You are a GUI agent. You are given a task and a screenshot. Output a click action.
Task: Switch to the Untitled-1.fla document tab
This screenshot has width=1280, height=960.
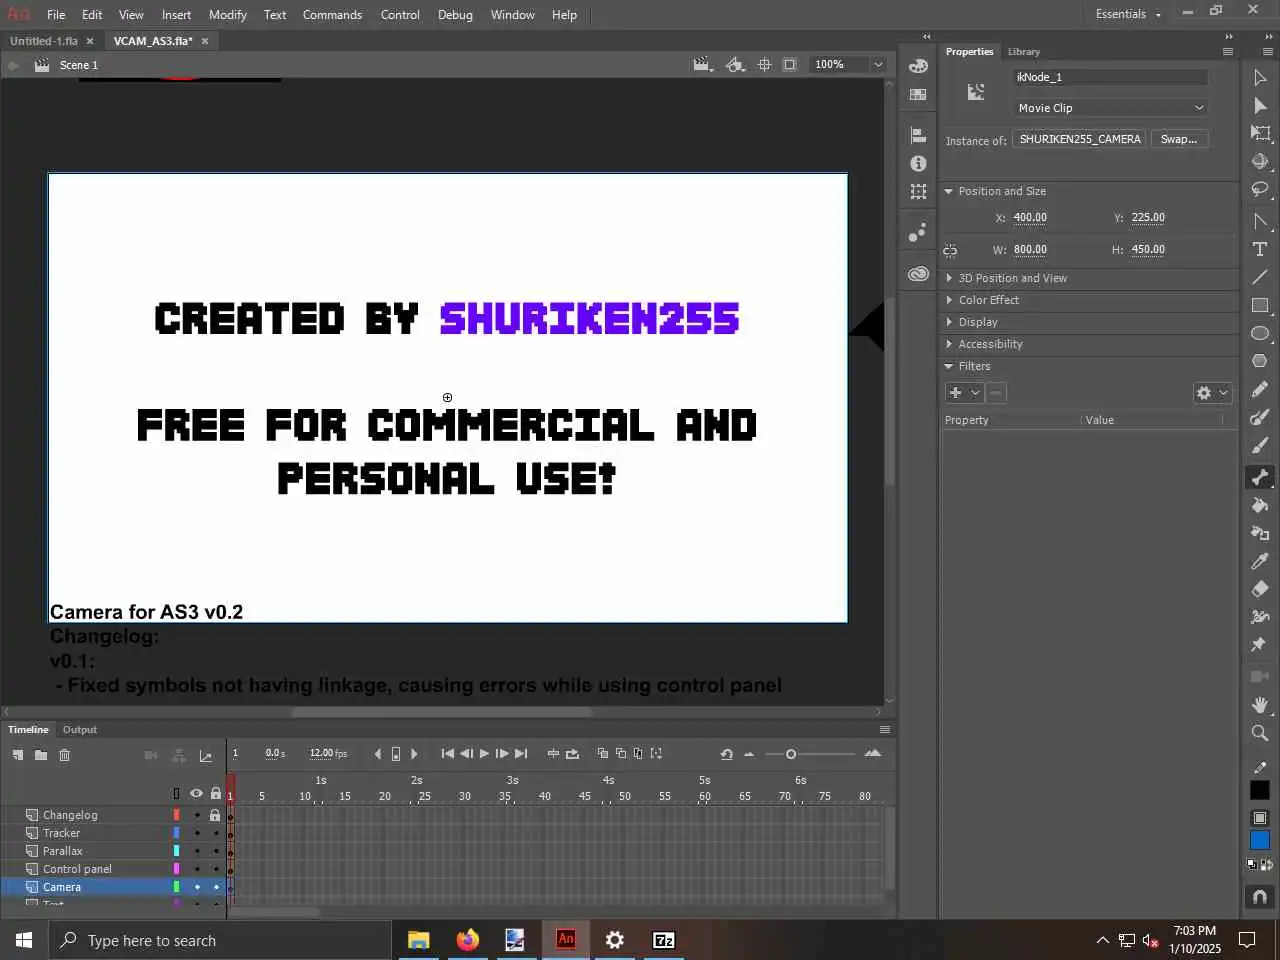[44, 41]
